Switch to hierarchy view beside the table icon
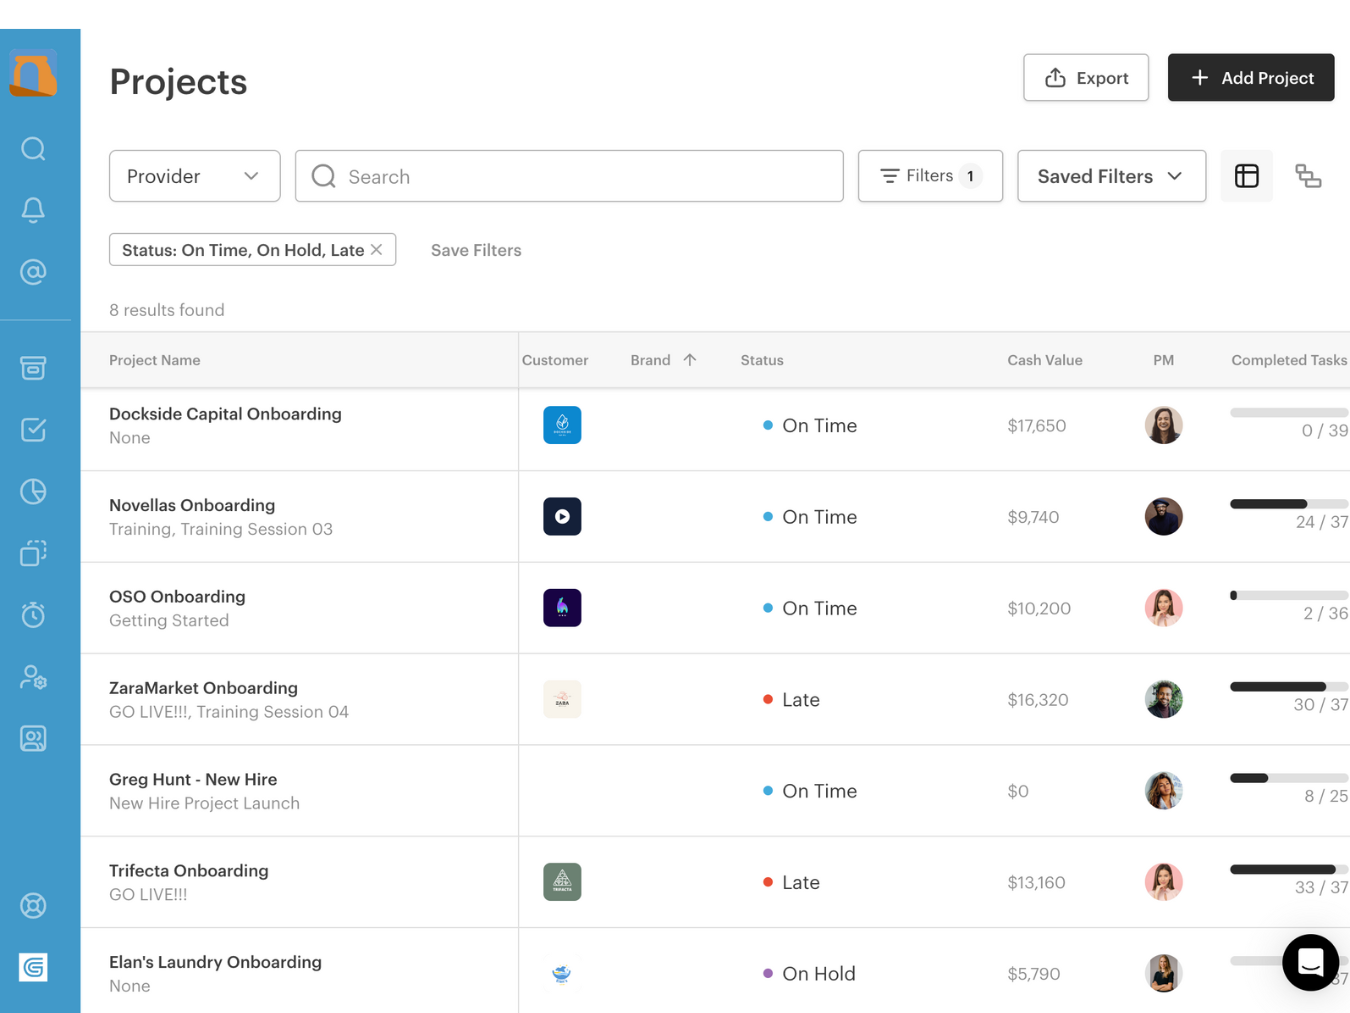 (x=1309, y=176)
